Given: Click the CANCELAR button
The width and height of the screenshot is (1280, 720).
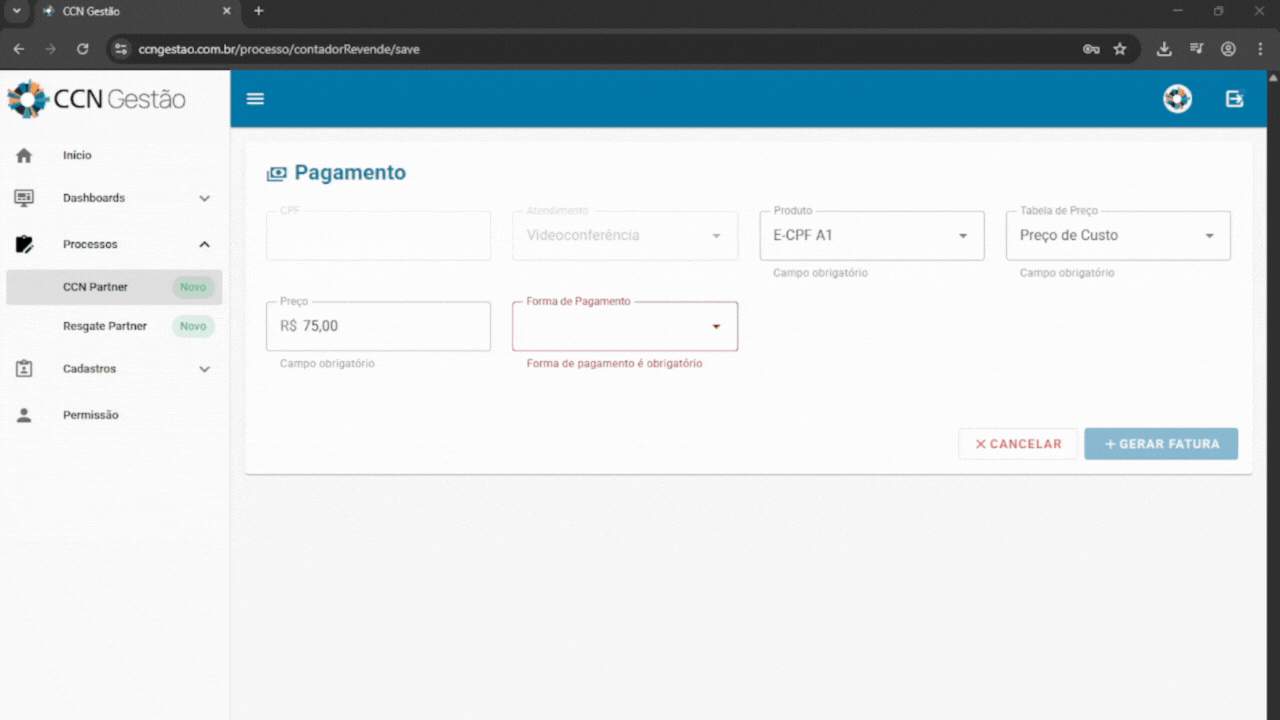Looking at the screenshot, I should tap(1017, 443).
